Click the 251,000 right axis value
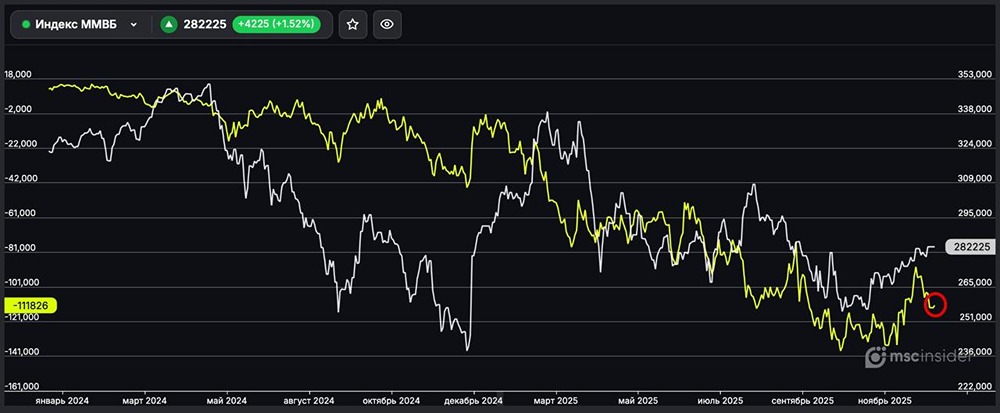 click(x=974, y=317)
